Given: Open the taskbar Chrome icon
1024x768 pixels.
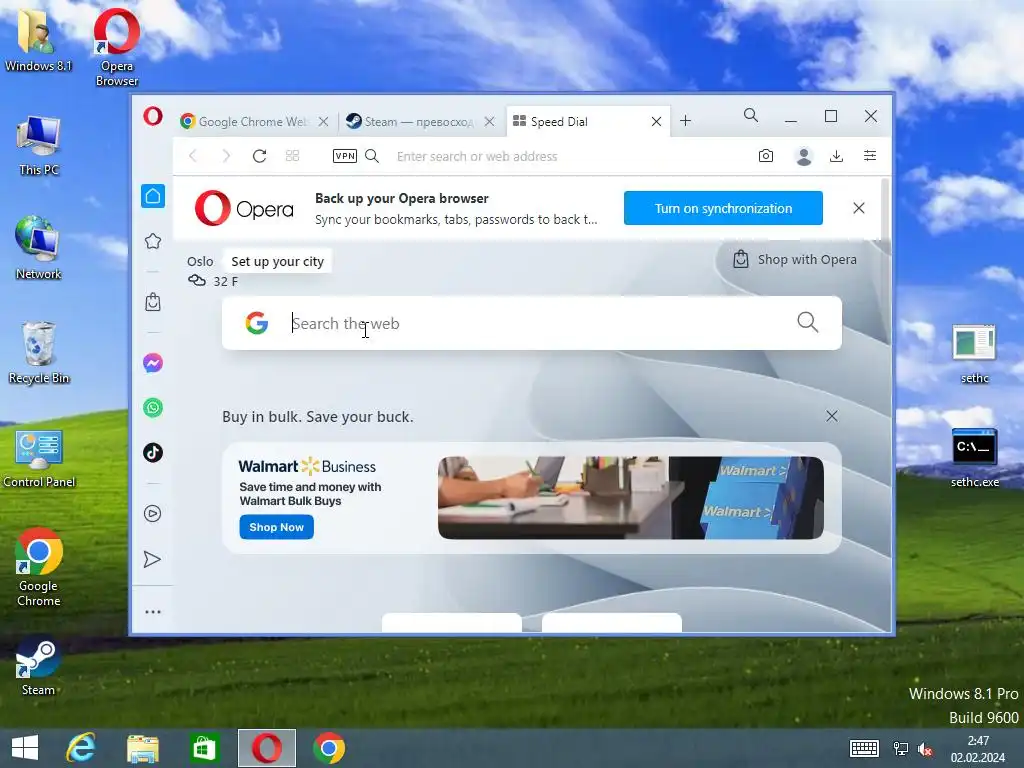Looking at the screenshot, I should click(x=328, y=748).
